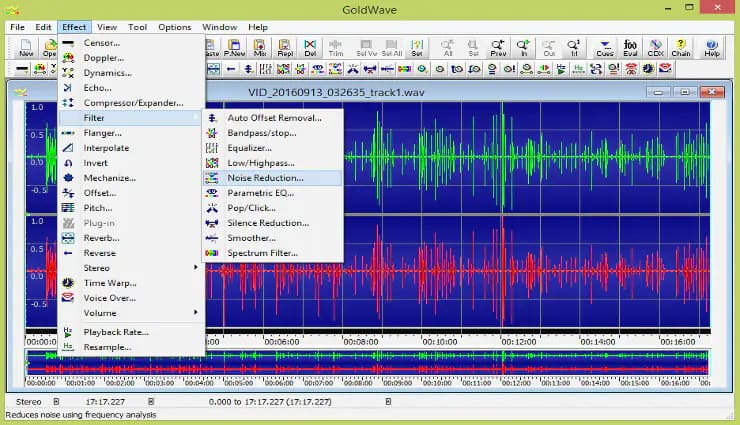Open the Cues toolbar icon
This screenshot has height=425, width=740.
(605, 48)
